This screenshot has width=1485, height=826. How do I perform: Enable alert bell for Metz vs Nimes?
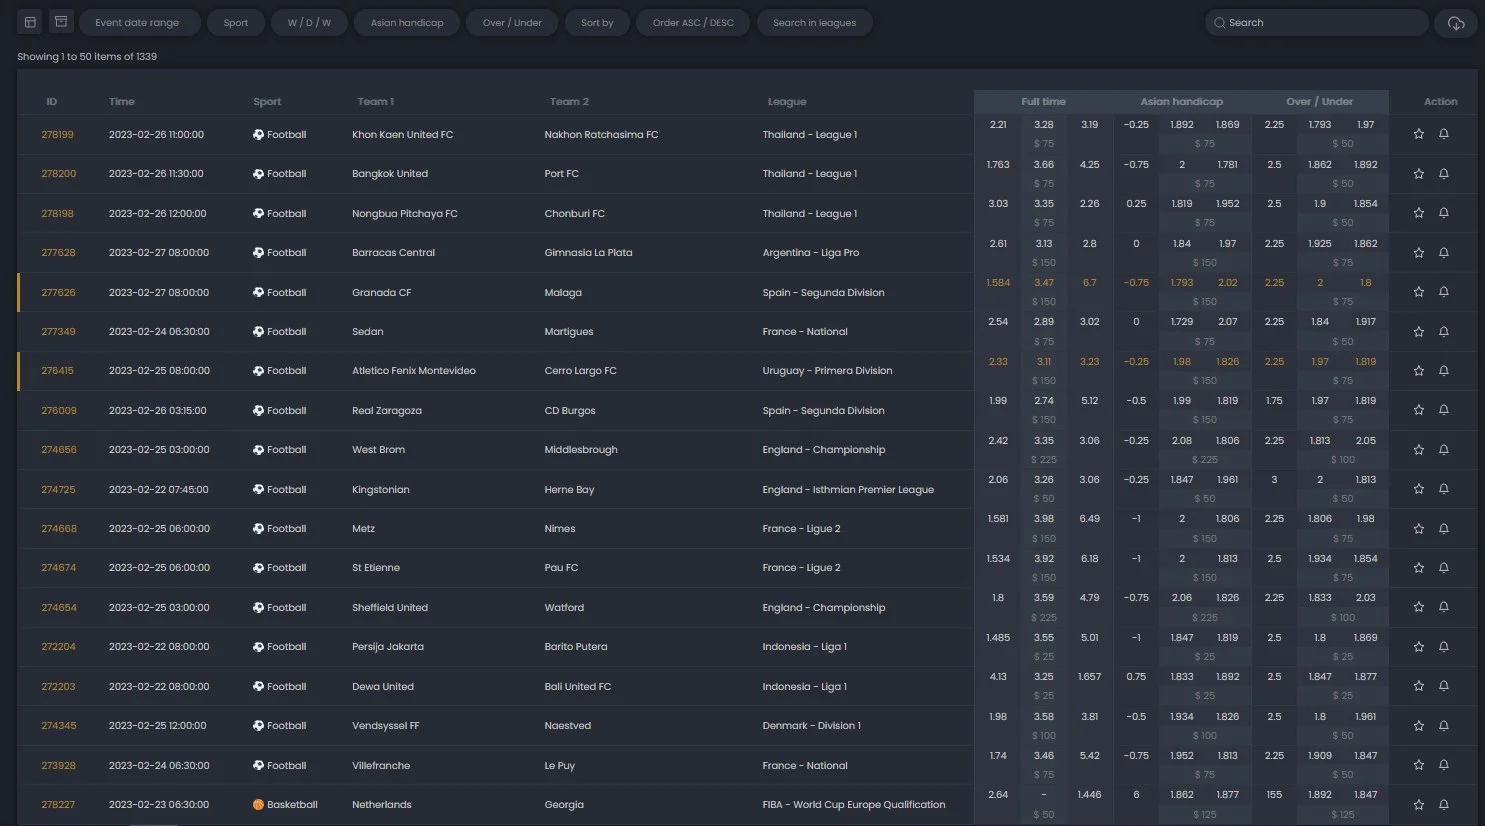(x=1443, y=528)
